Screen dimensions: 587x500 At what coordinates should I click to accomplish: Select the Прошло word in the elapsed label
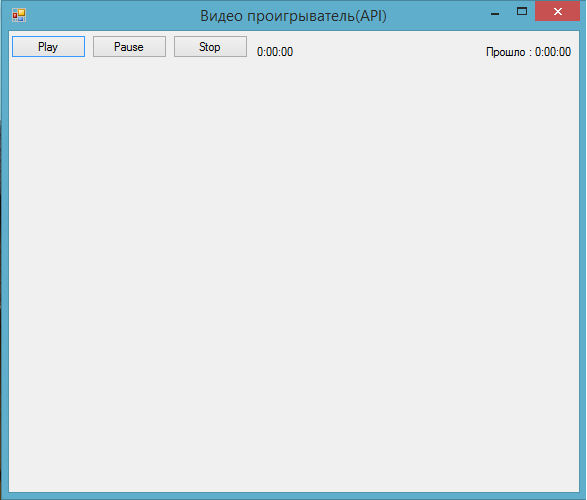[x=505, y=52]
